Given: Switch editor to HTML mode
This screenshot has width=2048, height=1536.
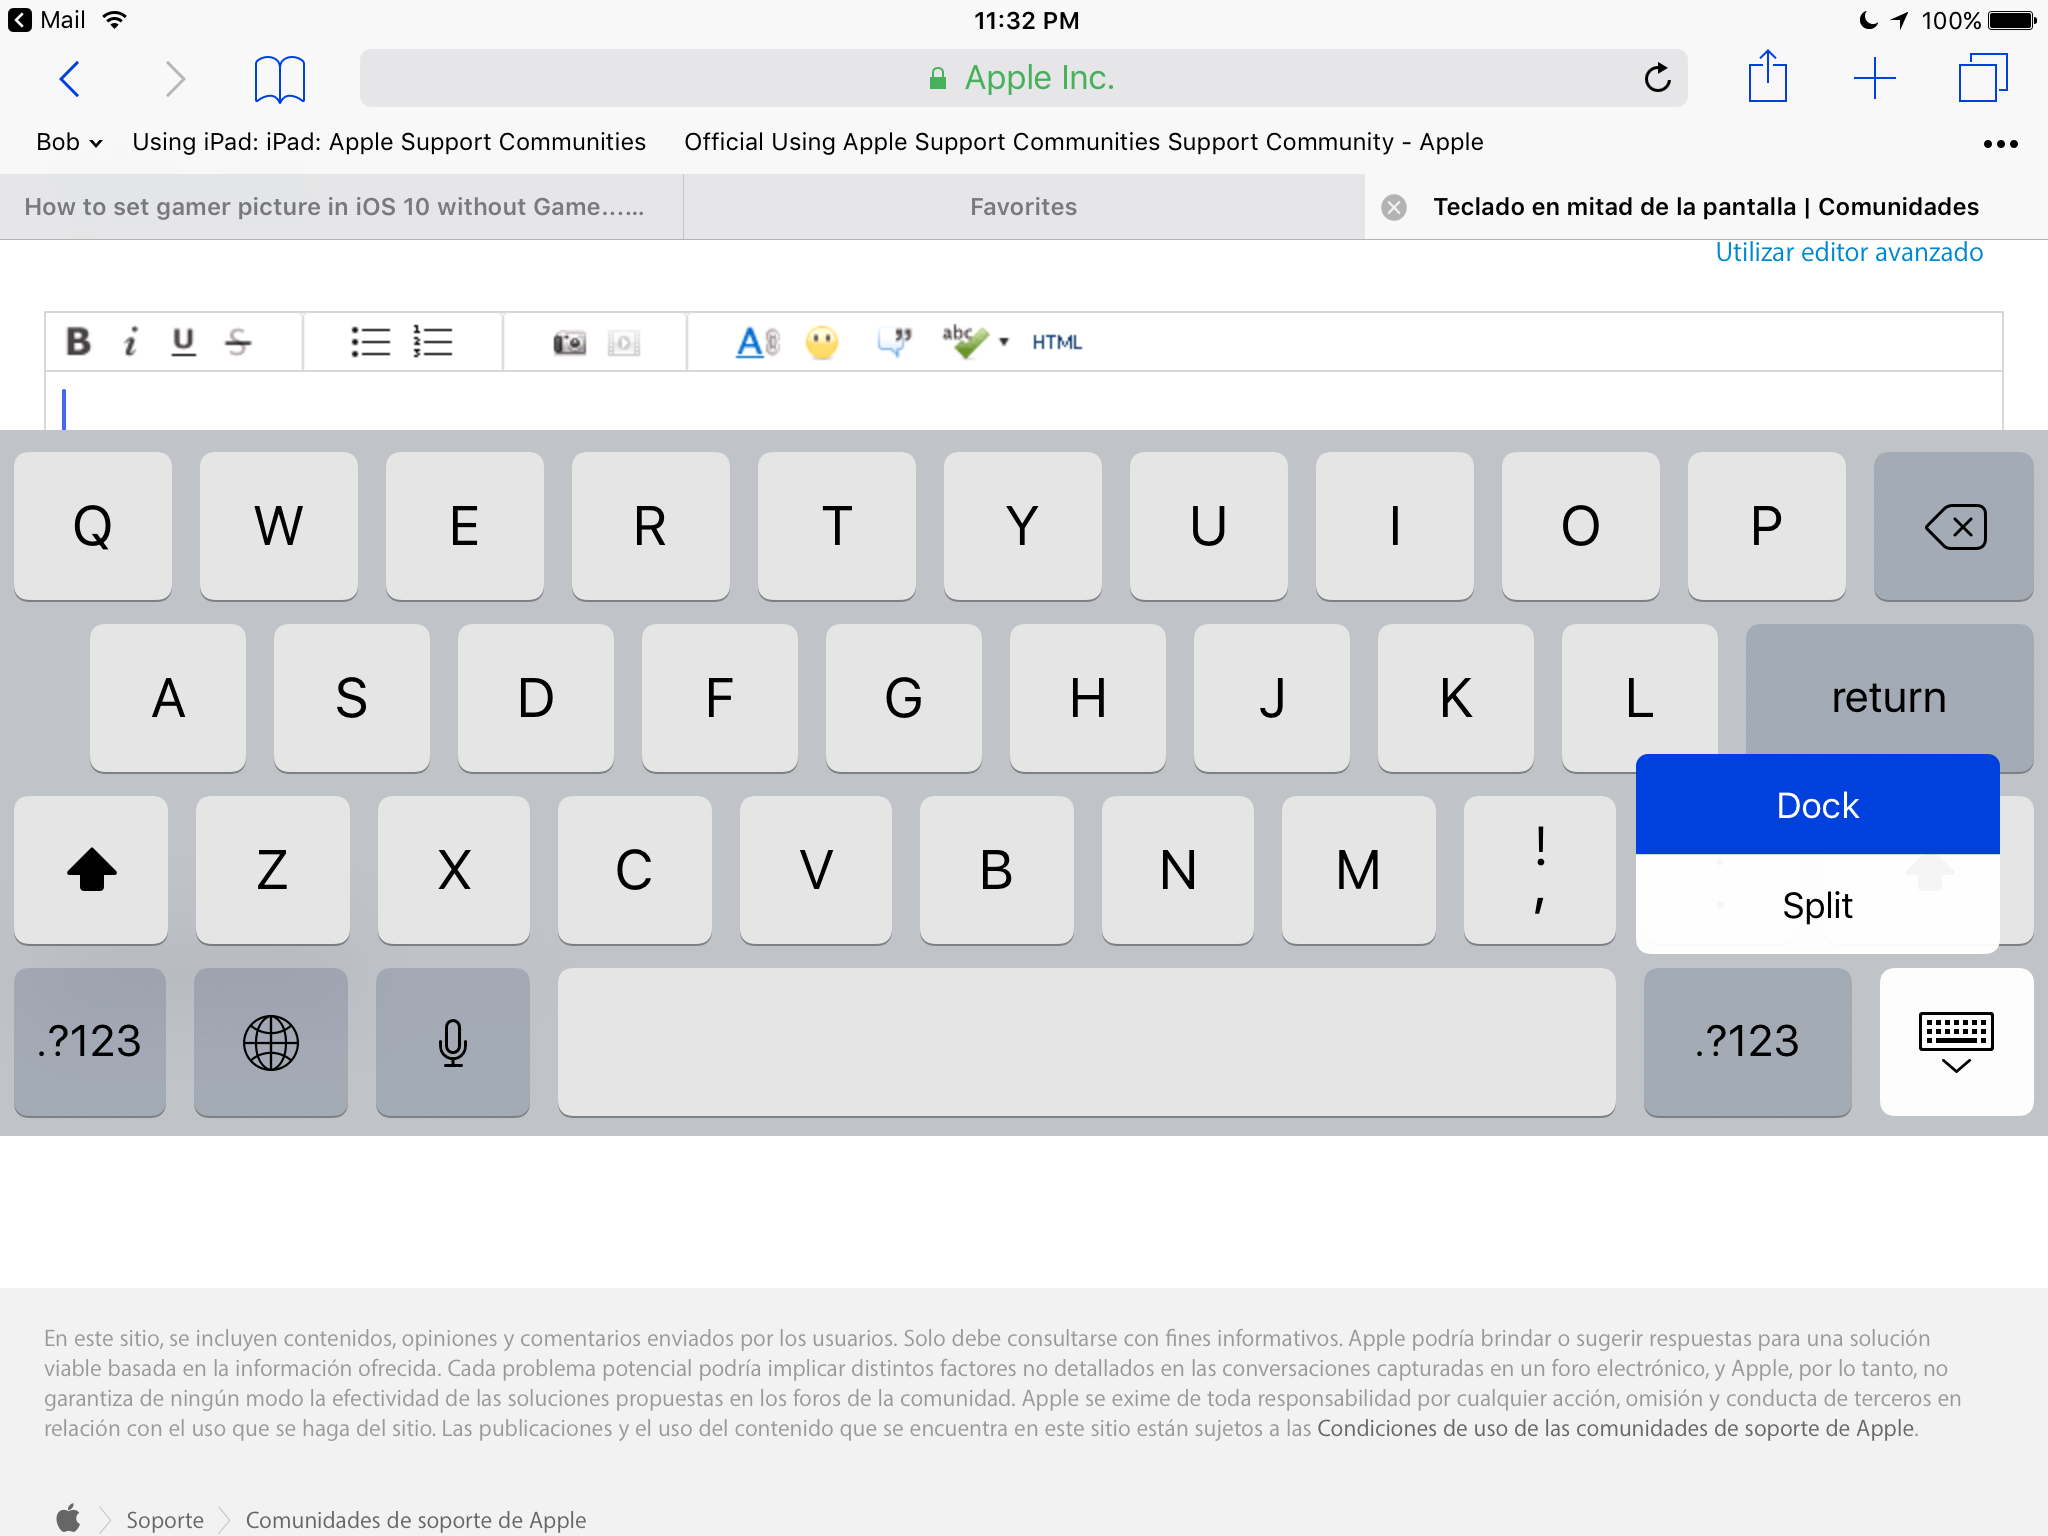Looking at the screenshot, I should tap(1057, 342).
